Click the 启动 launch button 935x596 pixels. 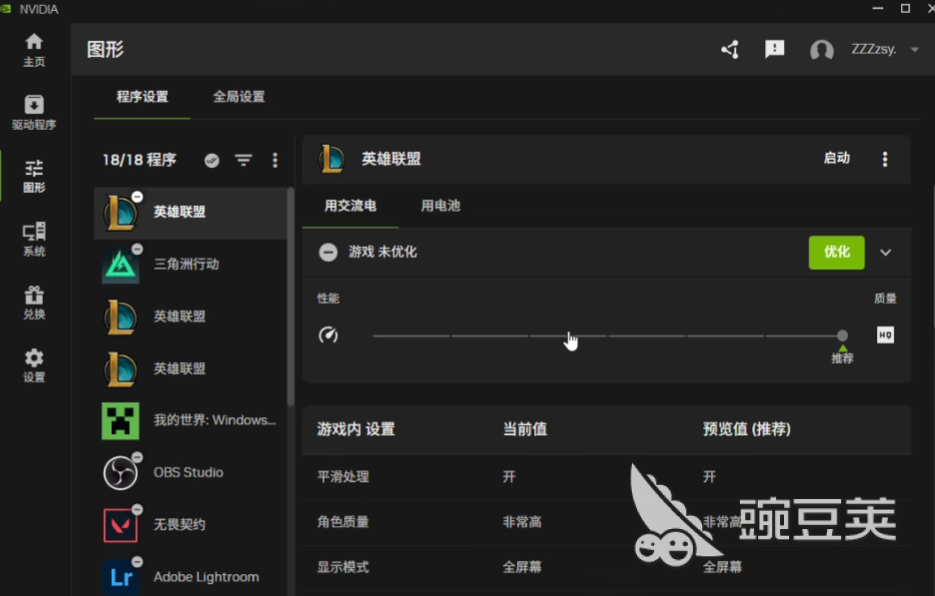(837, 158)
